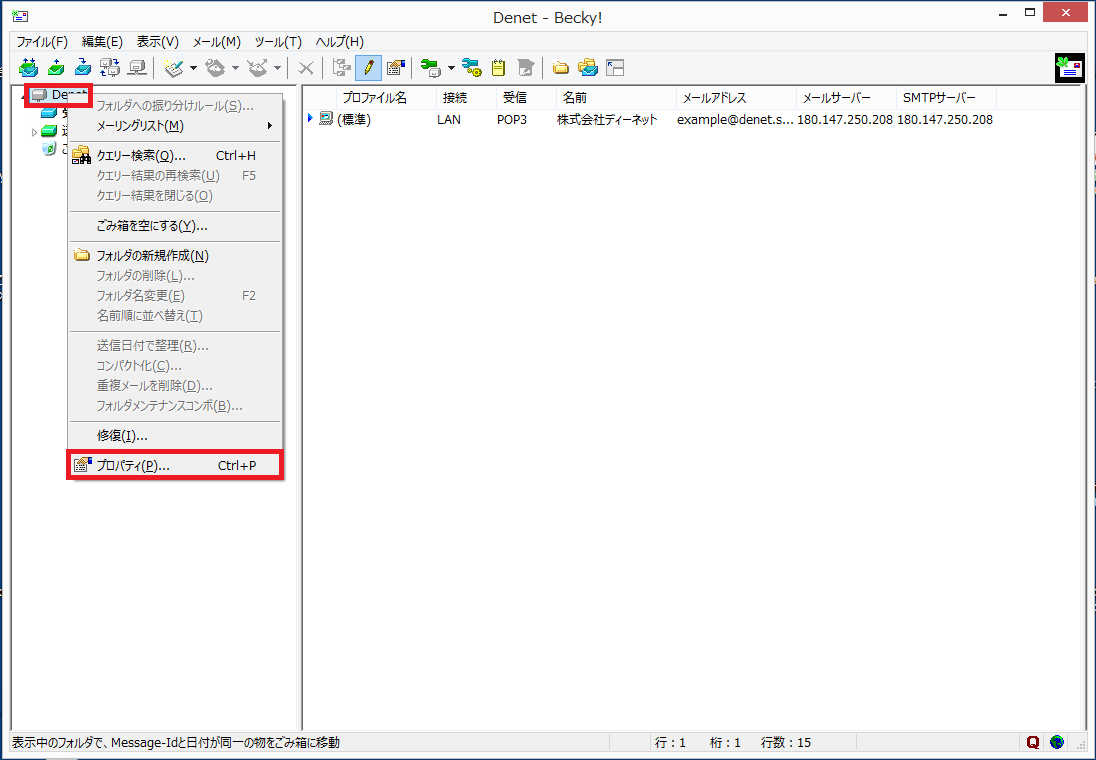Open dropdown arrow beside forward icon

click(277, 68)
